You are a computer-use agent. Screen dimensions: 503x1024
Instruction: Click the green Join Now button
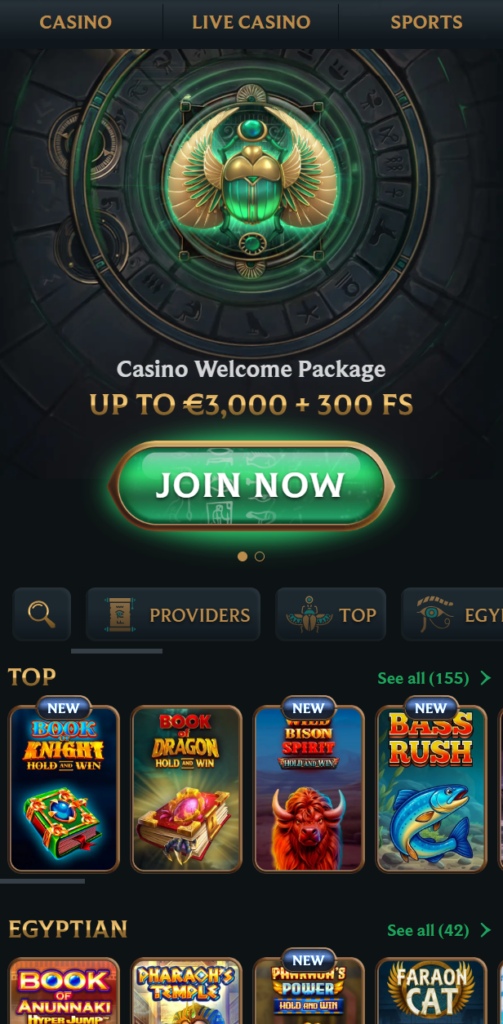coord(252,485)
